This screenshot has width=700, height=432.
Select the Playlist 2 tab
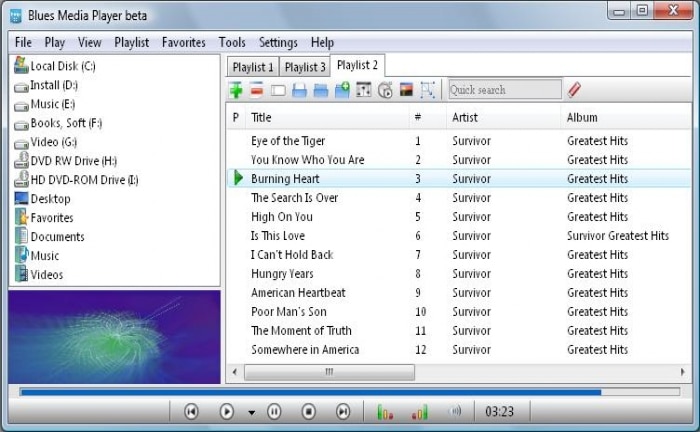(x=358, y=66)
